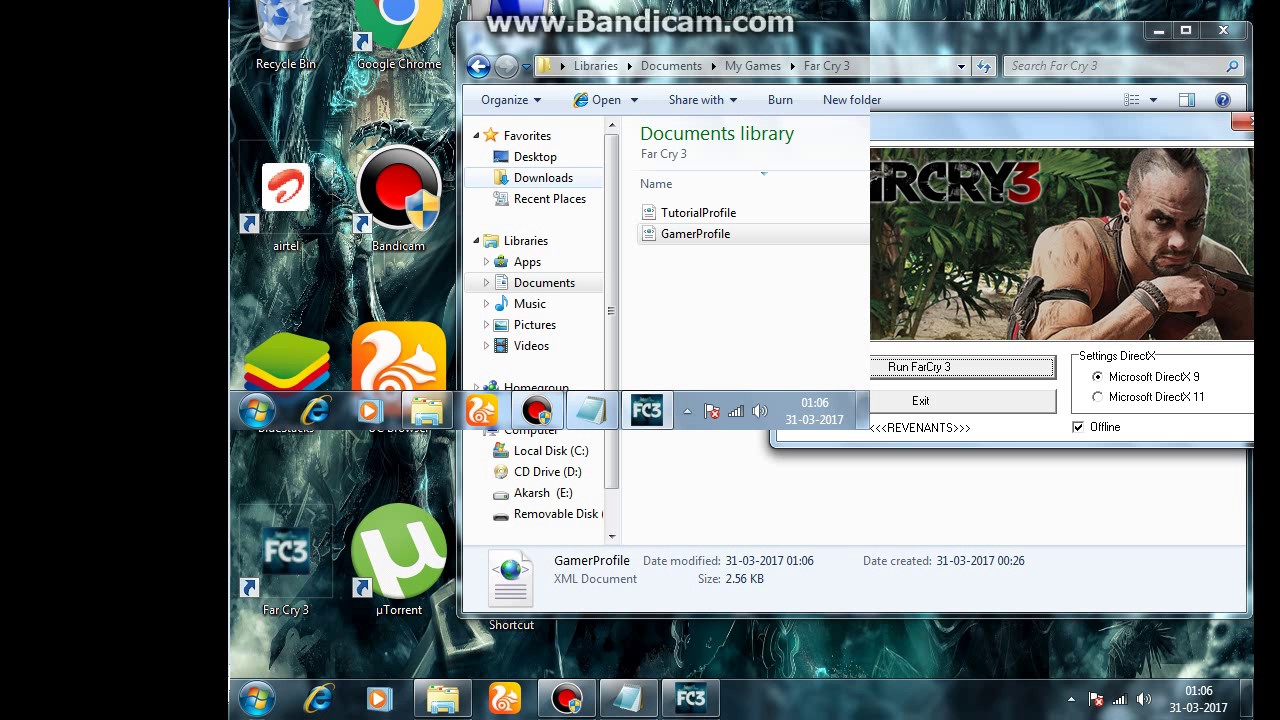
Task: Click navigation pane scroll down arrow
Action: (x=611, y=535)
